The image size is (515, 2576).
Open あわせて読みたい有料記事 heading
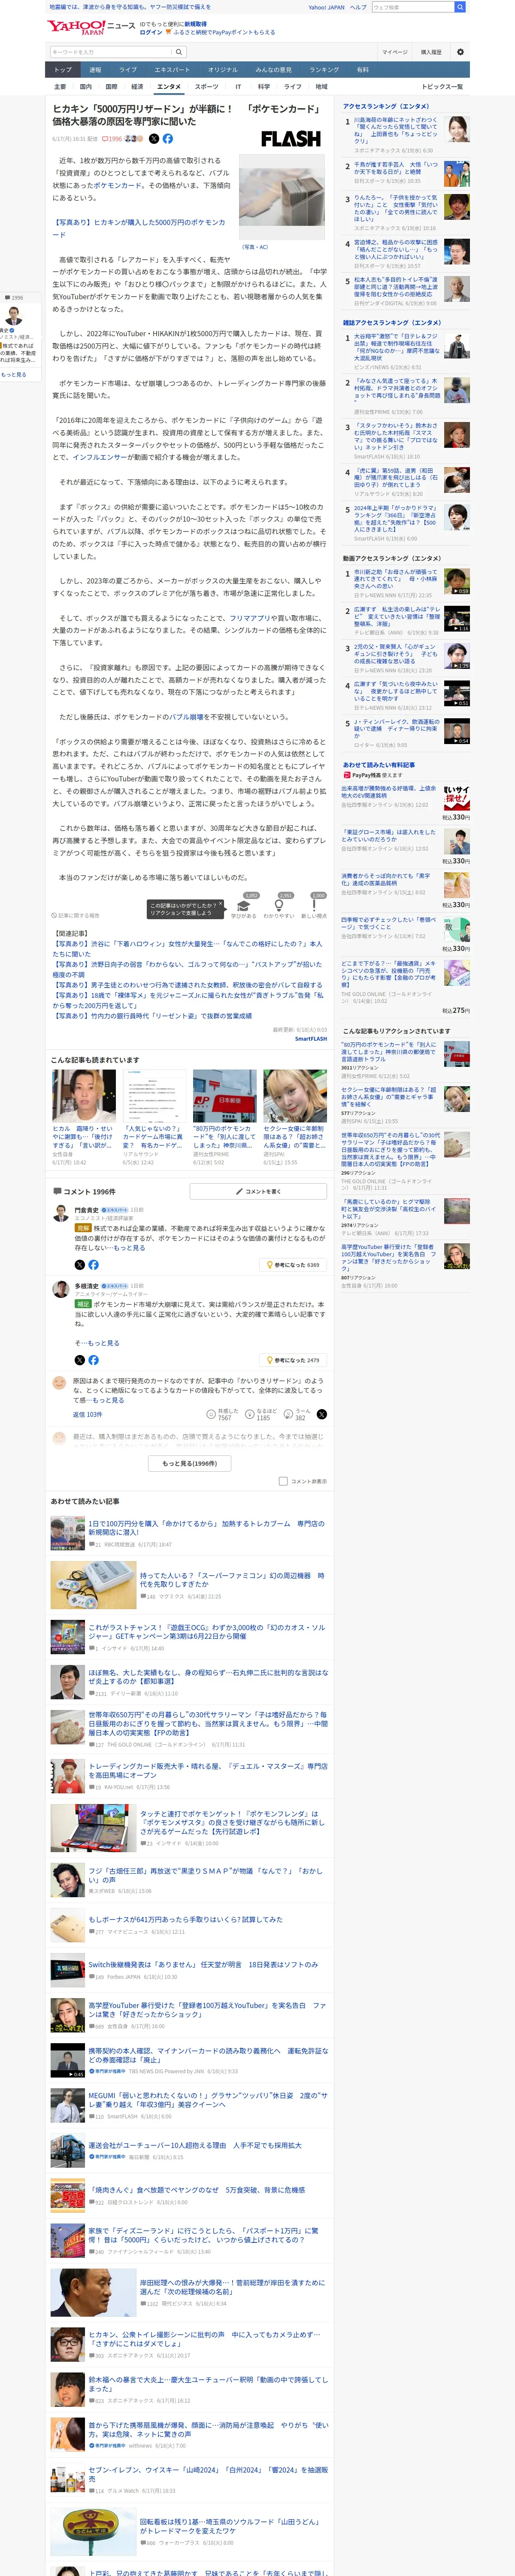coord(379,765)
